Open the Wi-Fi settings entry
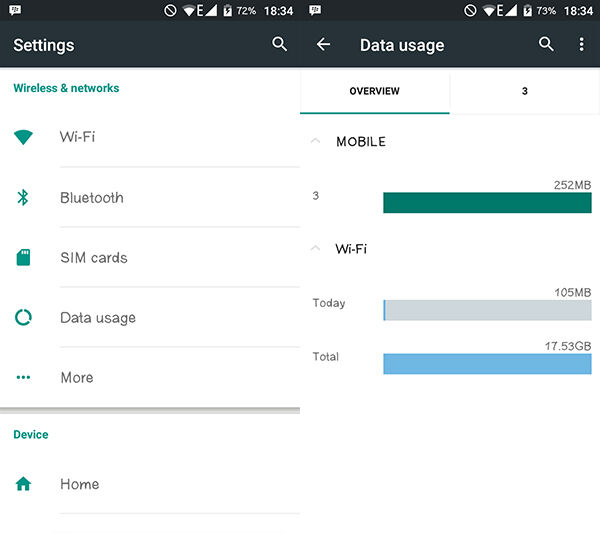The image size is (600, 533). click(150, 137)
